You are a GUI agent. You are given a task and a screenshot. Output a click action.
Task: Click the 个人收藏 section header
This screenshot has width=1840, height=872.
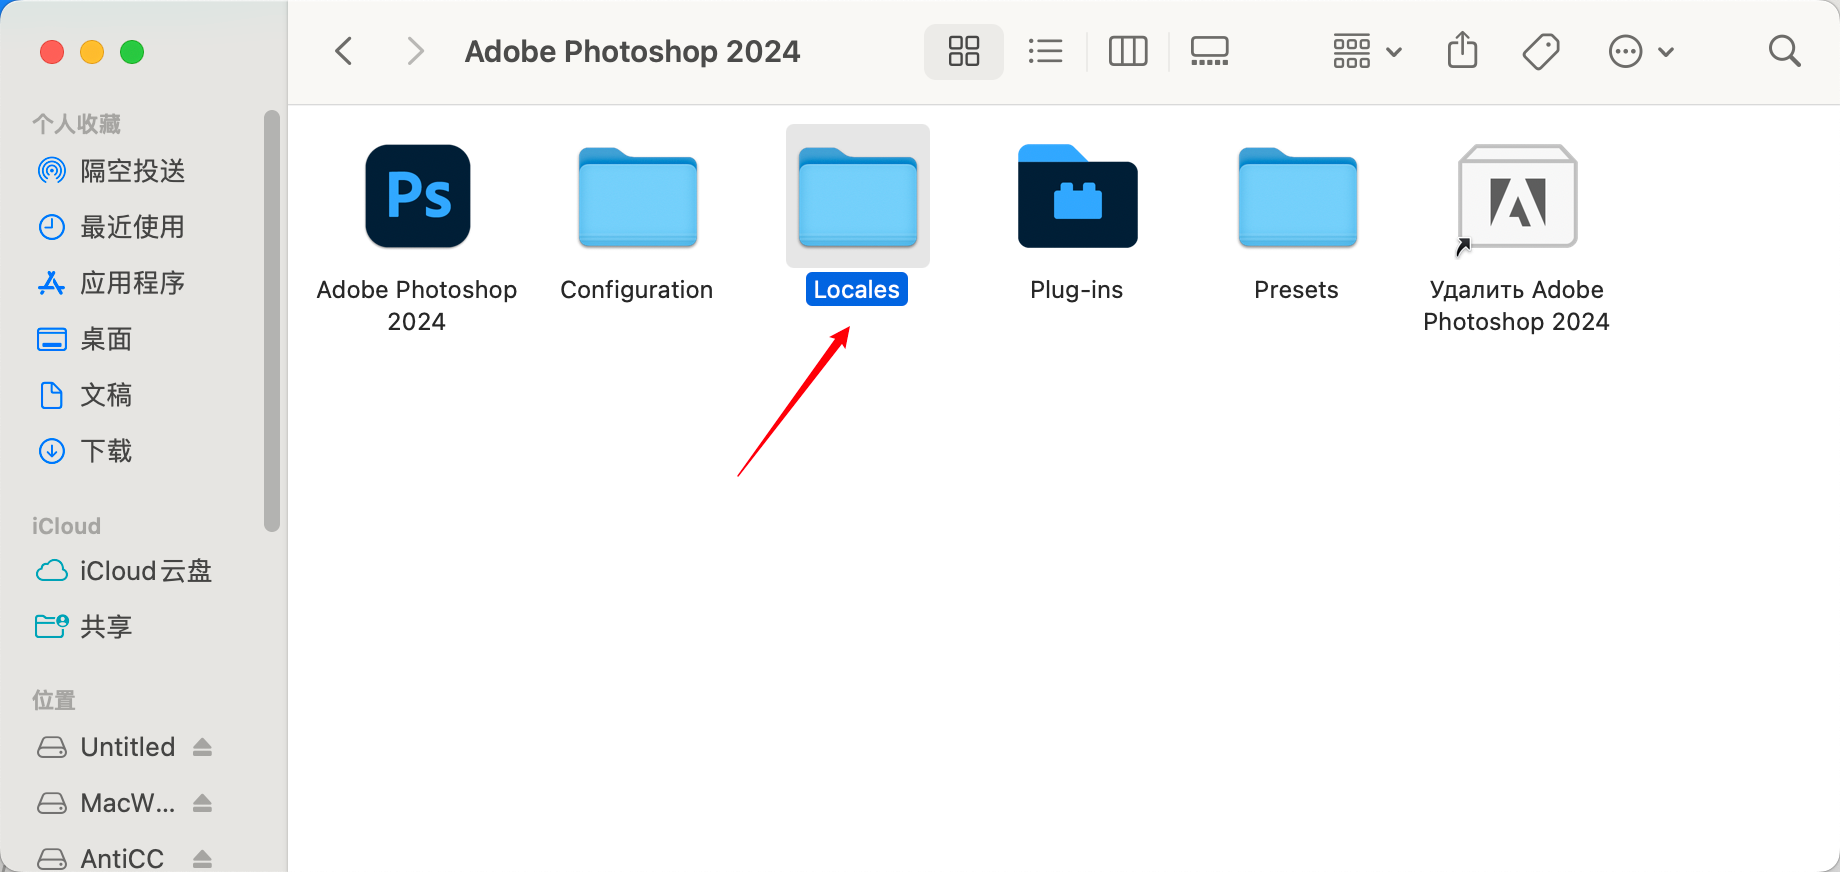click(76, 124)
